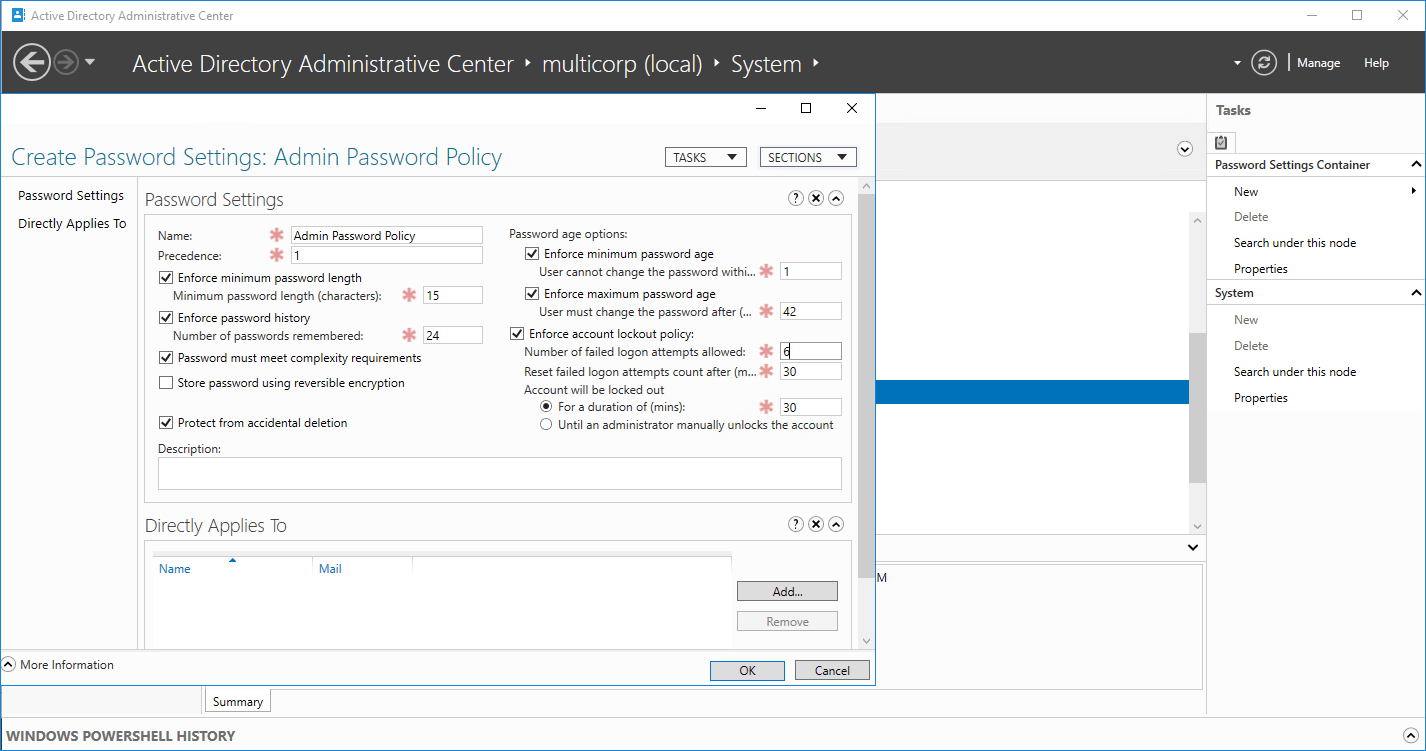
Task: Open the Help menu
Action: coord(1376,63)
